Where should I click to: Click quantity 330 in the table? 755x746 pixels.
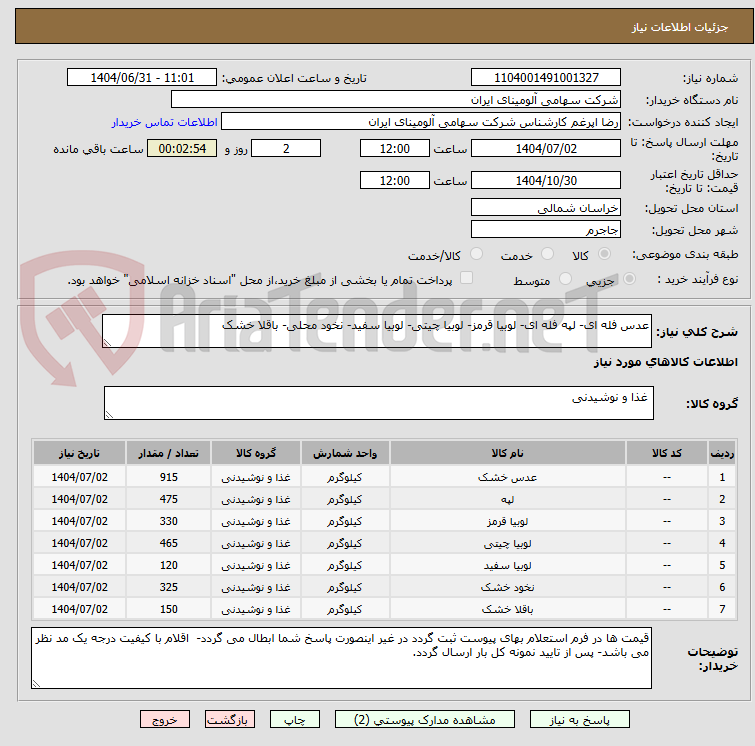169,522
